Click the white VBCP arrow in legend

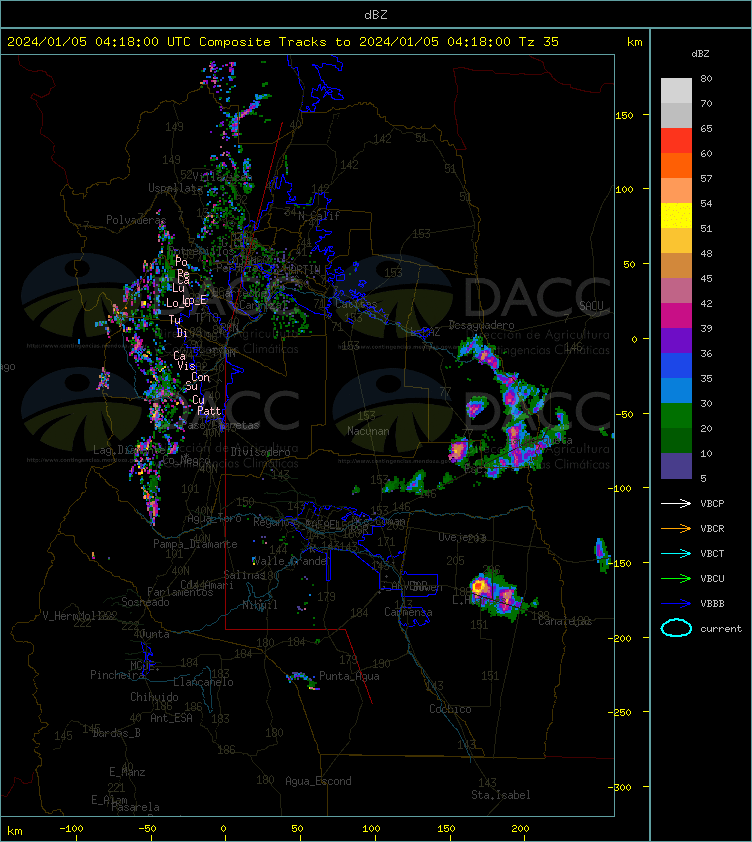coord(676,503)
